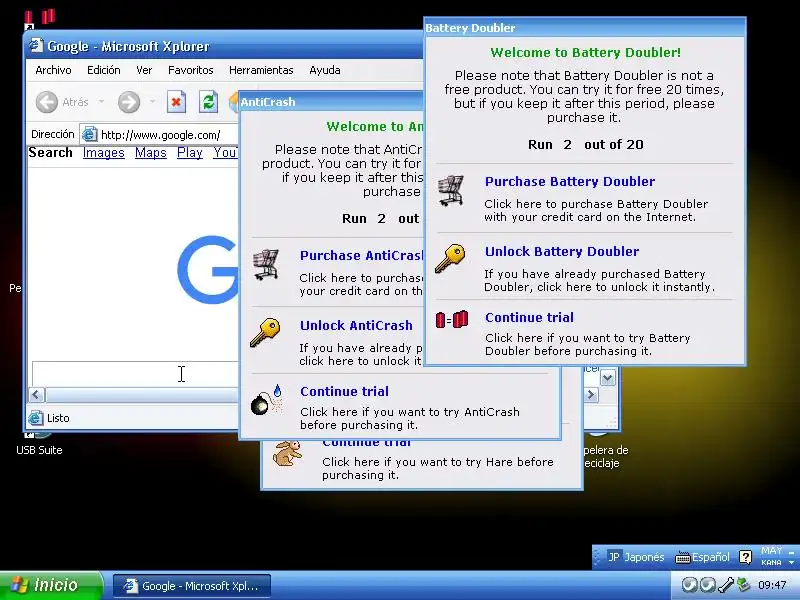Click Continue trial in AntiCrash window
Viewport: 800px width, 600px height.
344,391
